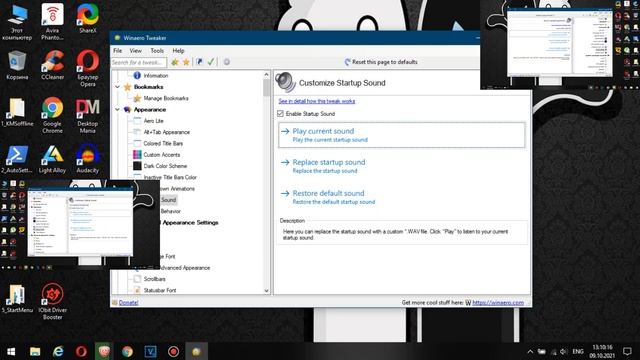Image resolution: width=640 pixels, height=360 pixels.
Task: Click the add bookmark star-plus toolbar icon
Action: point(175,62)
